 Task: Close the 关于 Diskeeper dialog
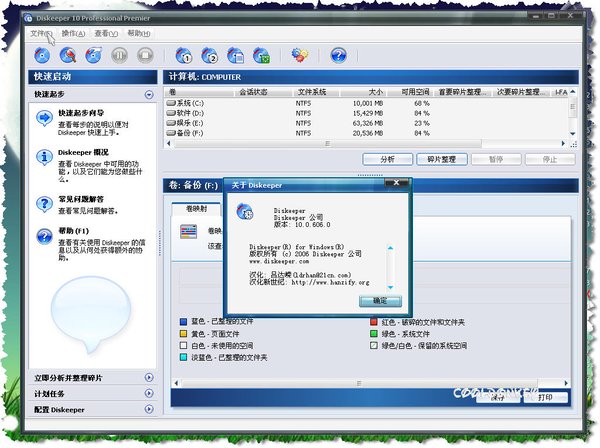click(x=397, y=183)
